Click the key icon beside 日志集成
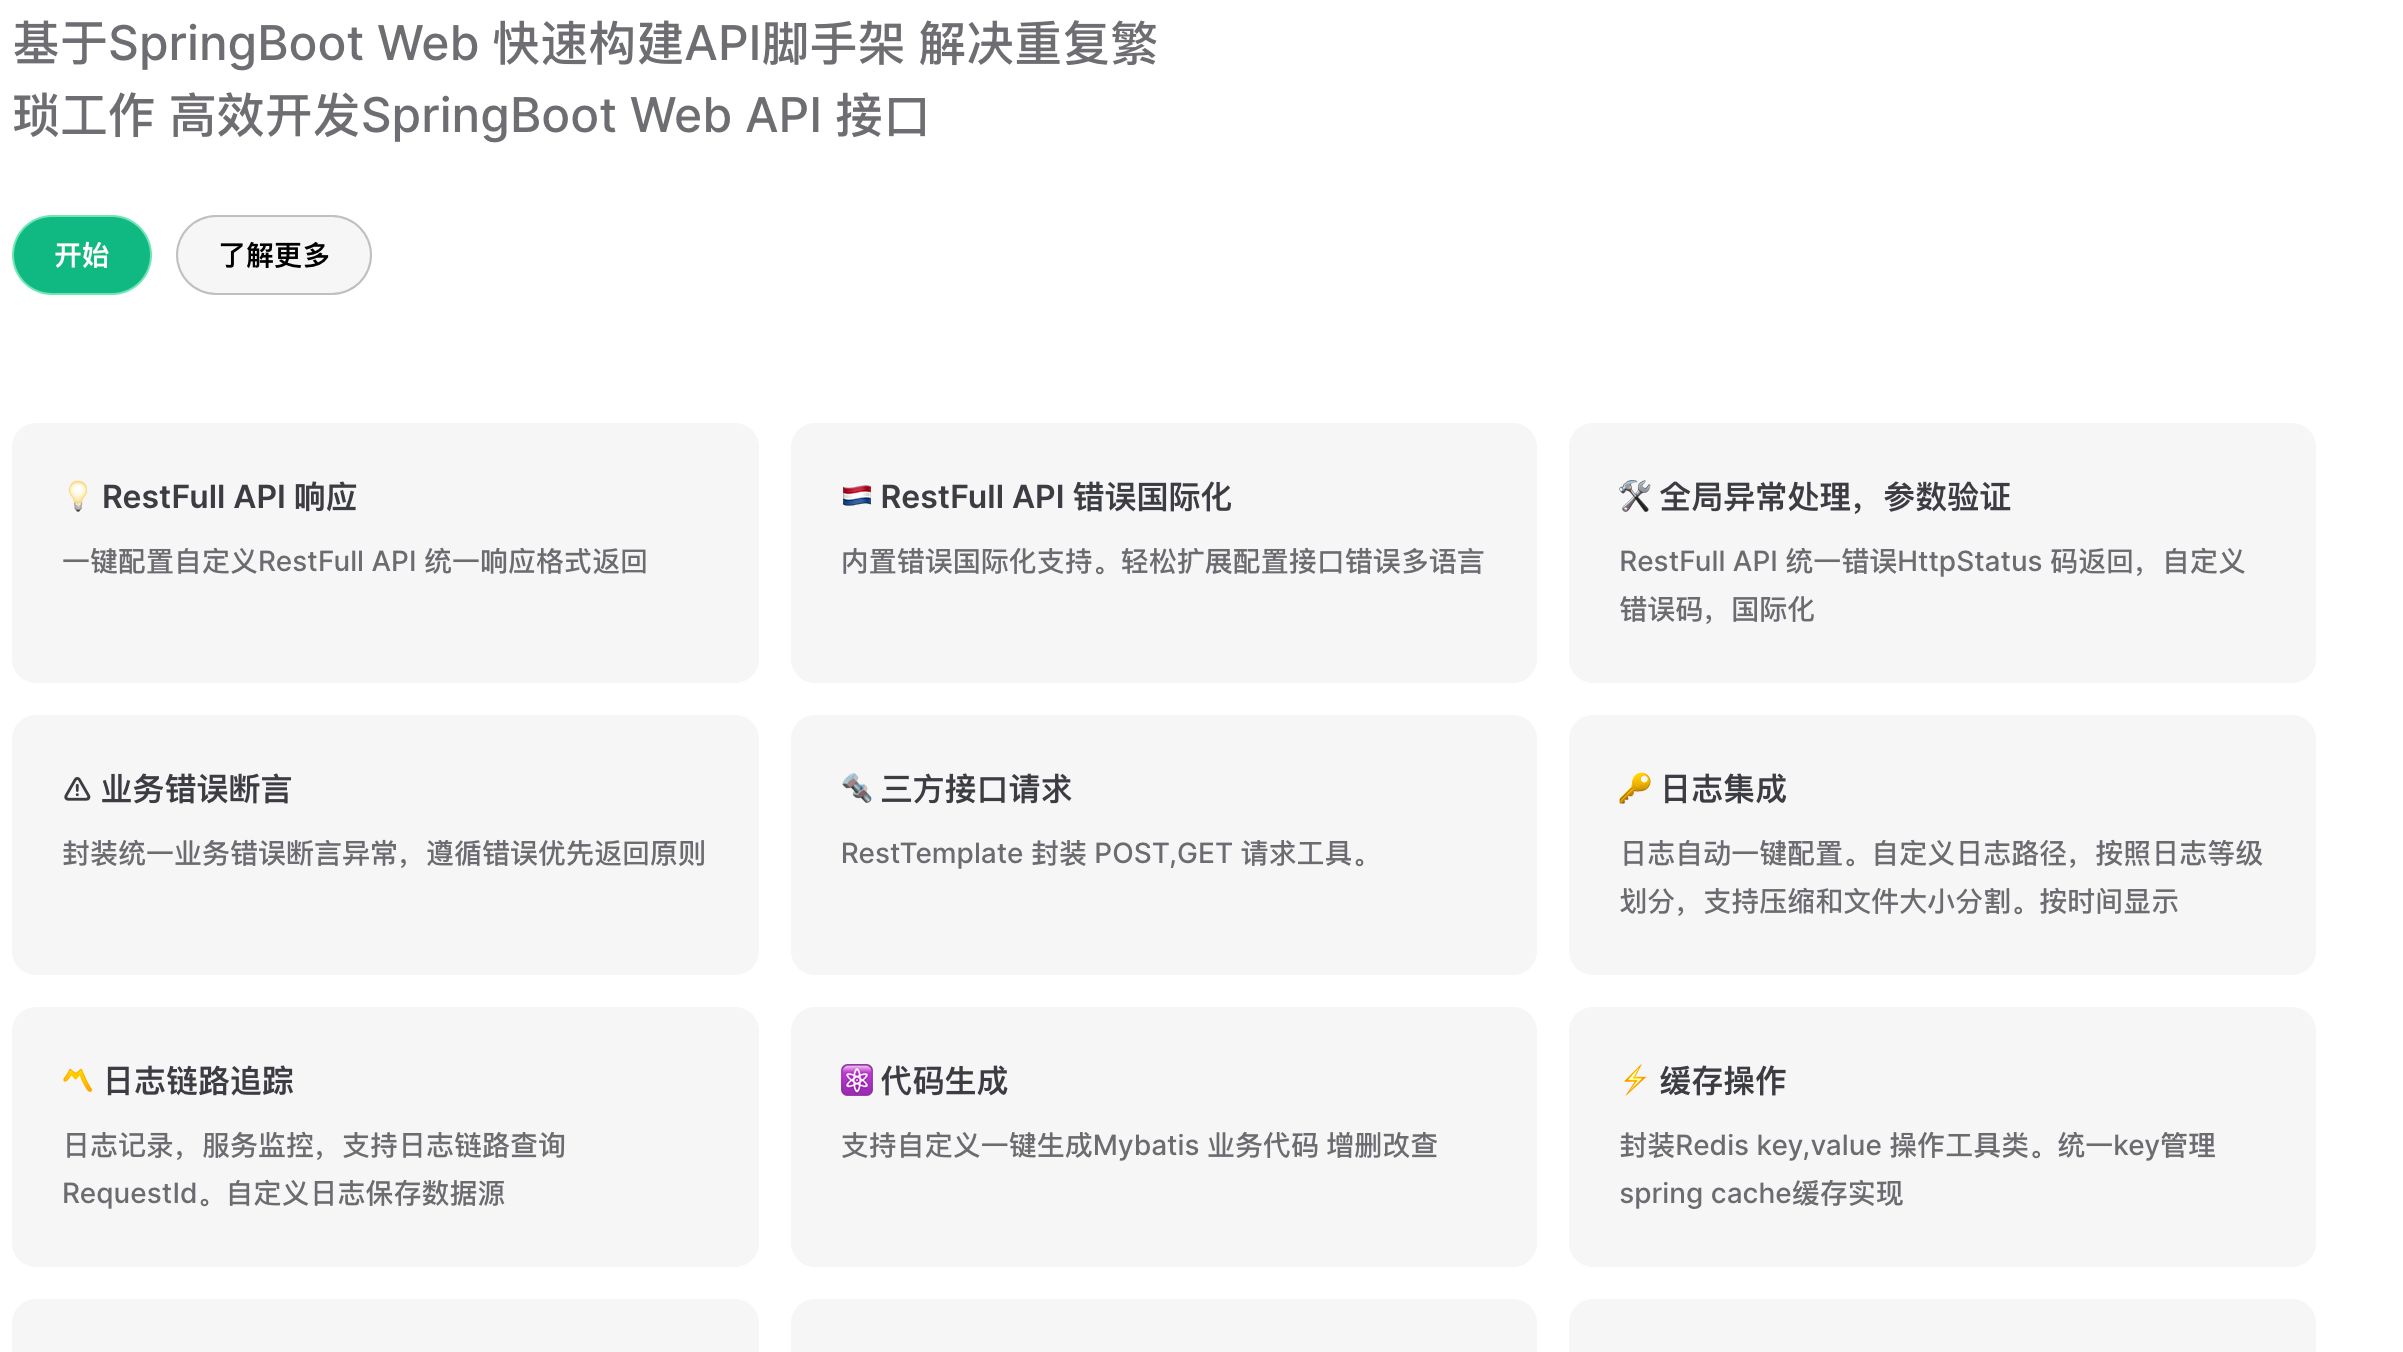This screenshot has height=1352, width=2403. point(1635,789)
